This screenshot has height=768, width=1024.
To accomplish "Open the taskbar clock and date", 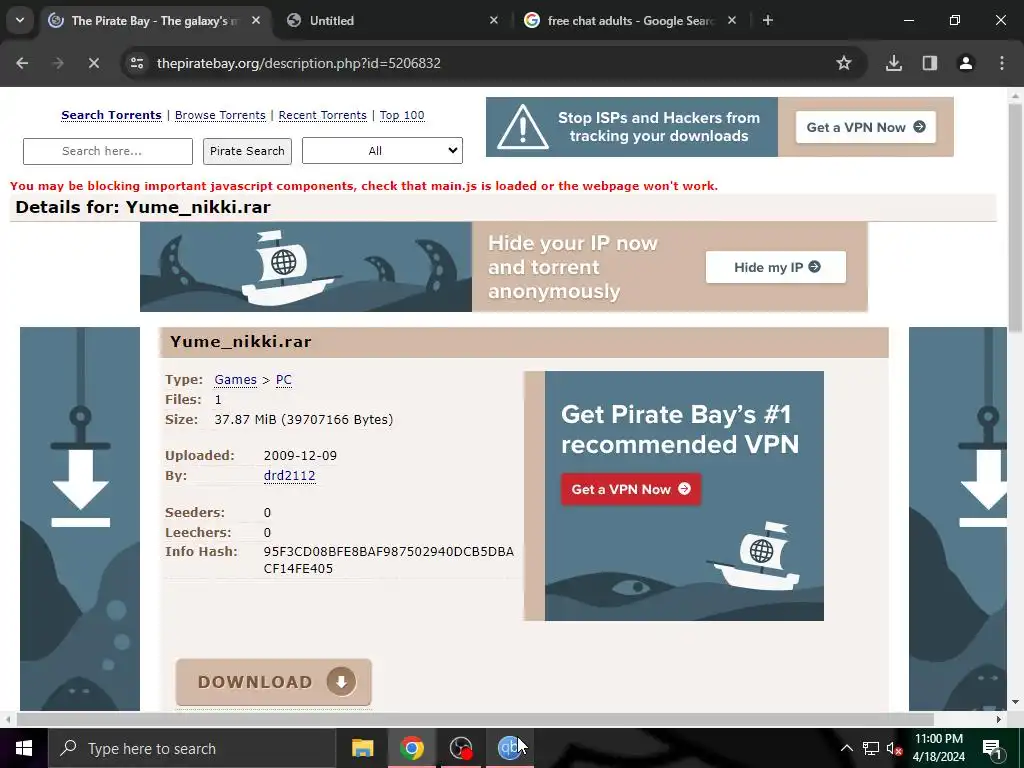I will pyautogui.click(x=938, y=748).
